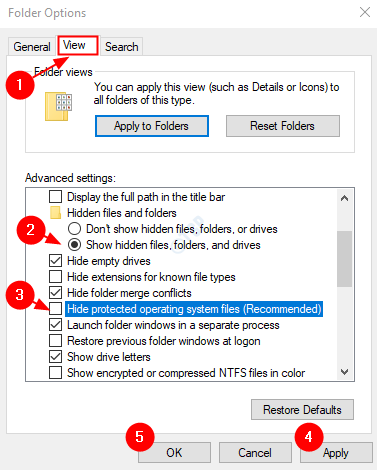The height and width of the screenshot is (470, 377).
Task: Uncheck Hide folder merge conflicts
Action: coord(55,293)
